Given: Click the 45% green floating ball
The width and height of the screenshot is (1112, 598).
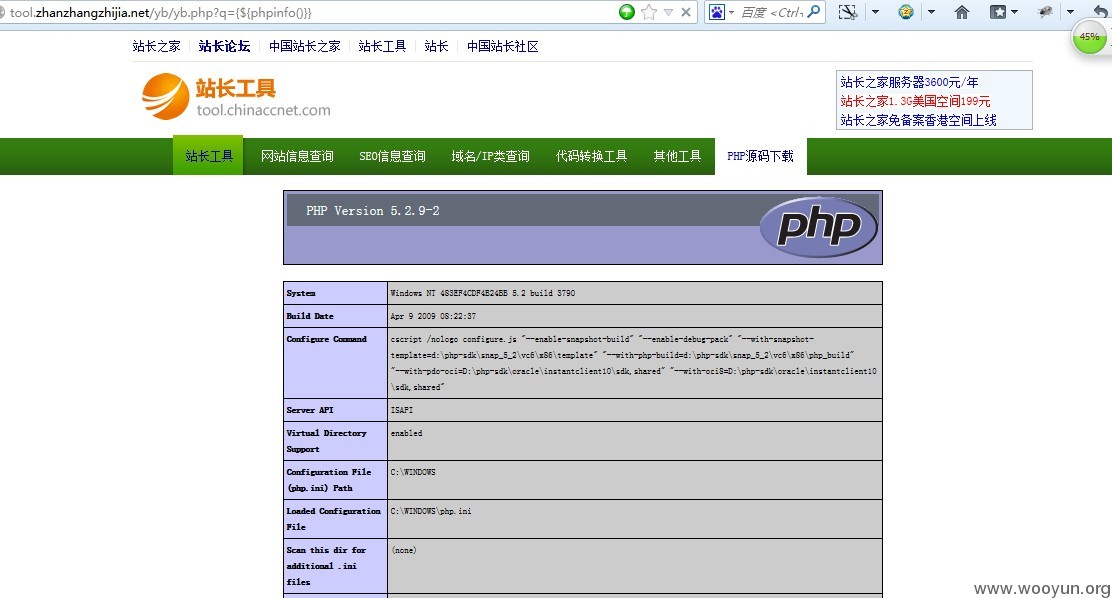Looking at the screenshot, I should click(1090, 37).
